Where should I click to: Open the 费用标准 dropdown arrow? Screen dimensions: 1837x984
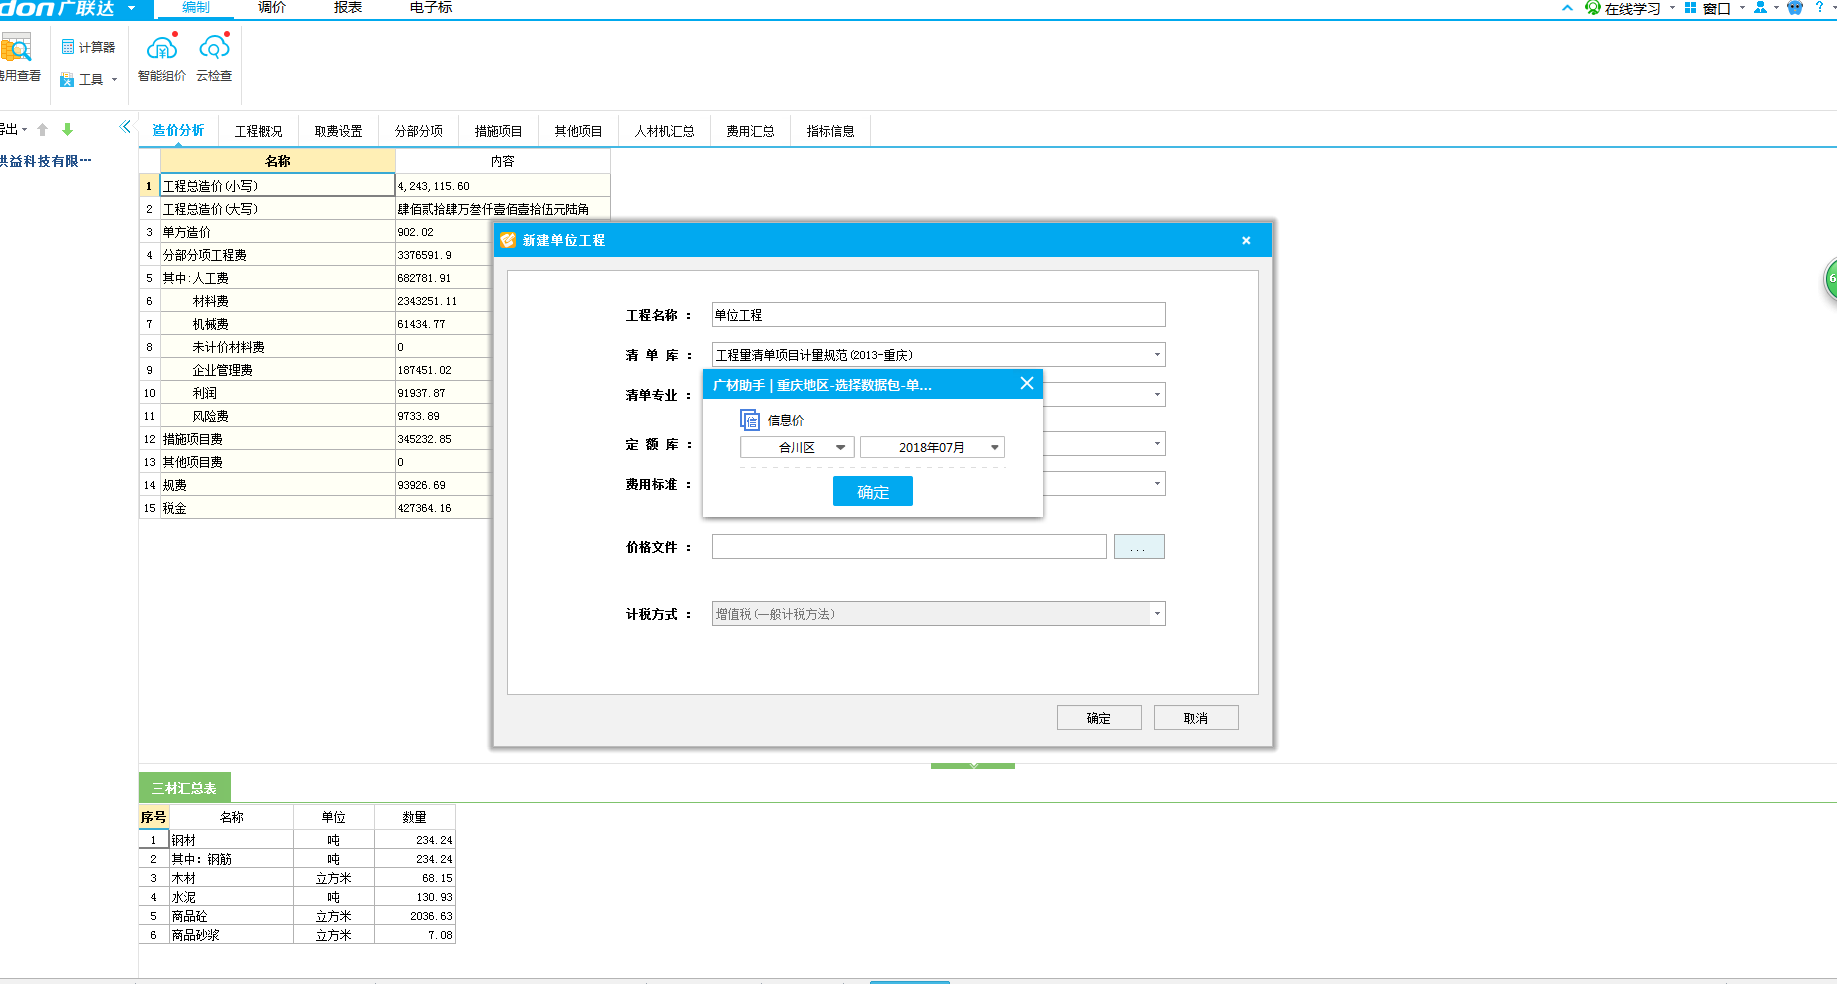(x=1157, y=484)
